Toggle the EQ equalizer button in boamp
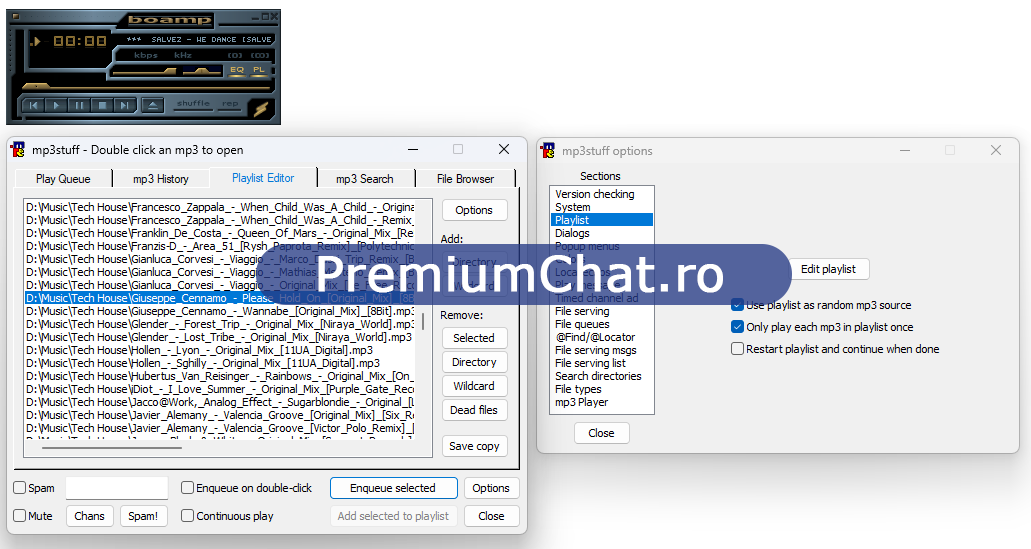Image resolution: width=1031 pixels, height=549 pixels. (x=237, y=70)
